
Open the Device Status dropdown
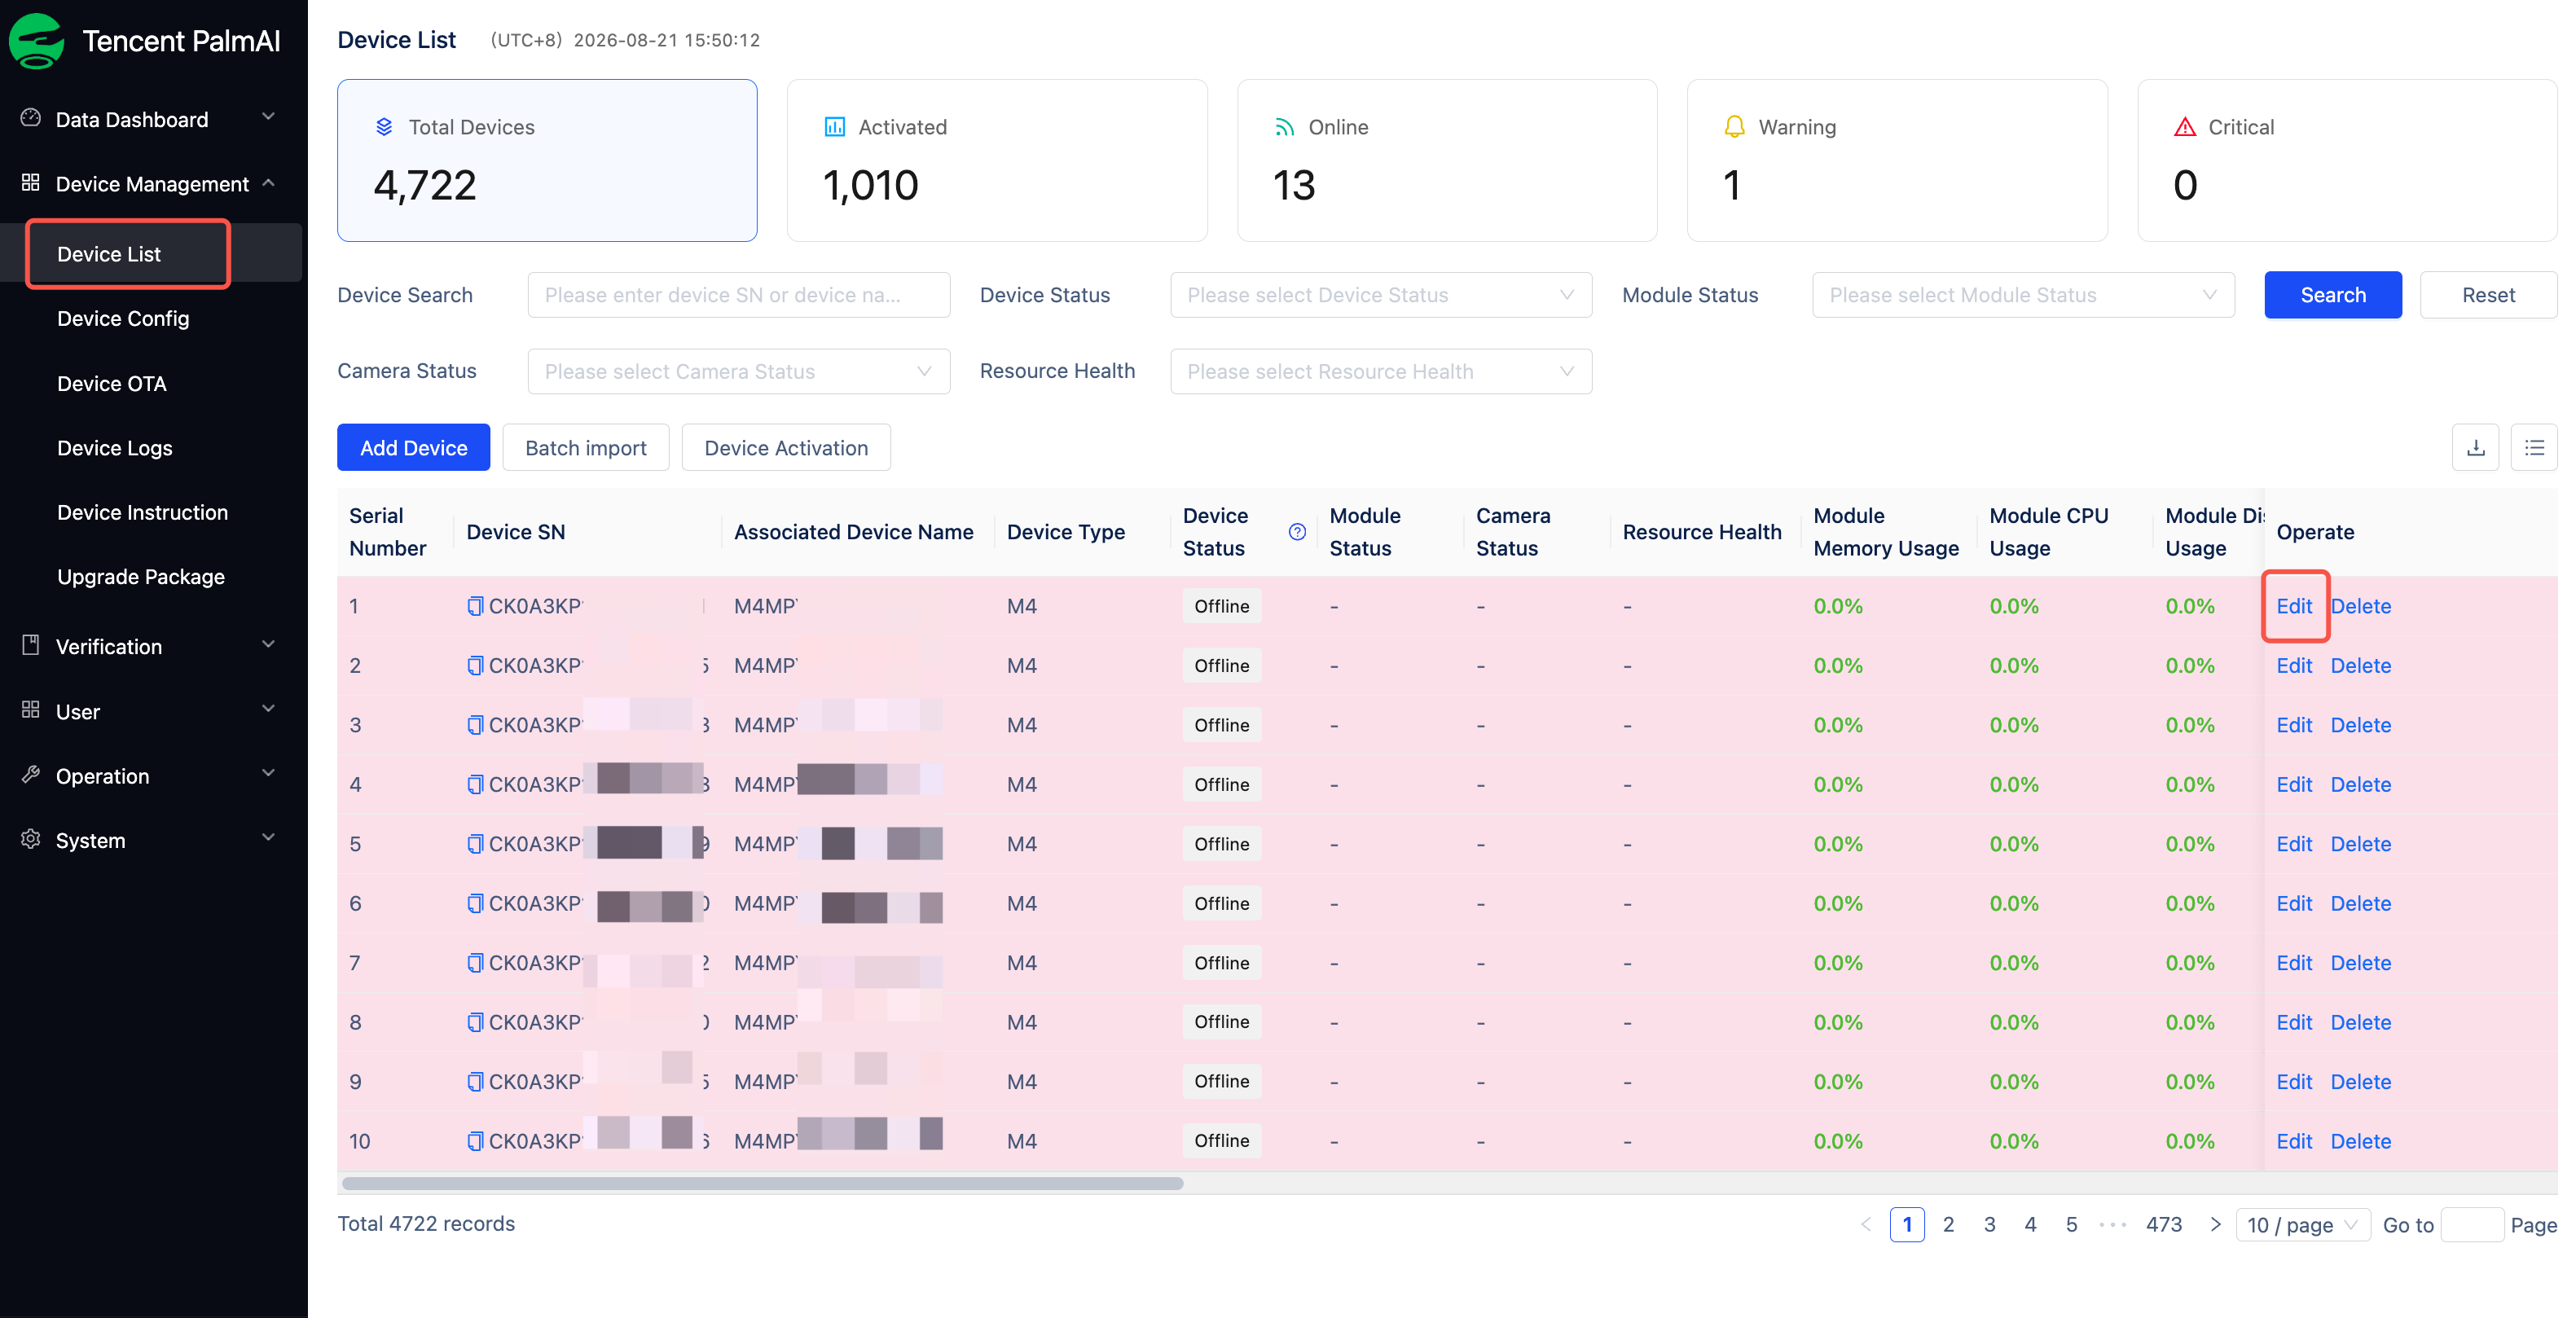pyautogui.click(x=1381, y=295)
